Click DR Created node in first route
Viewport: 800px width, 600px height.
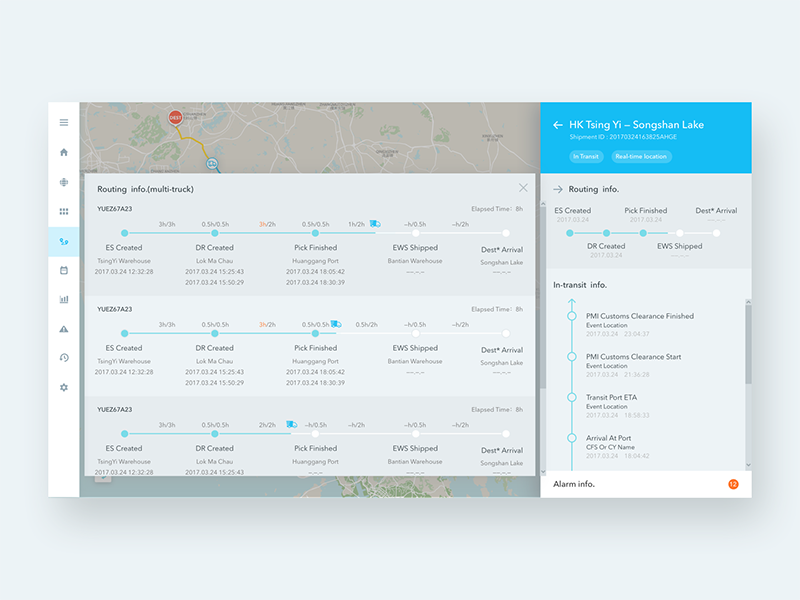coord(215,233)
